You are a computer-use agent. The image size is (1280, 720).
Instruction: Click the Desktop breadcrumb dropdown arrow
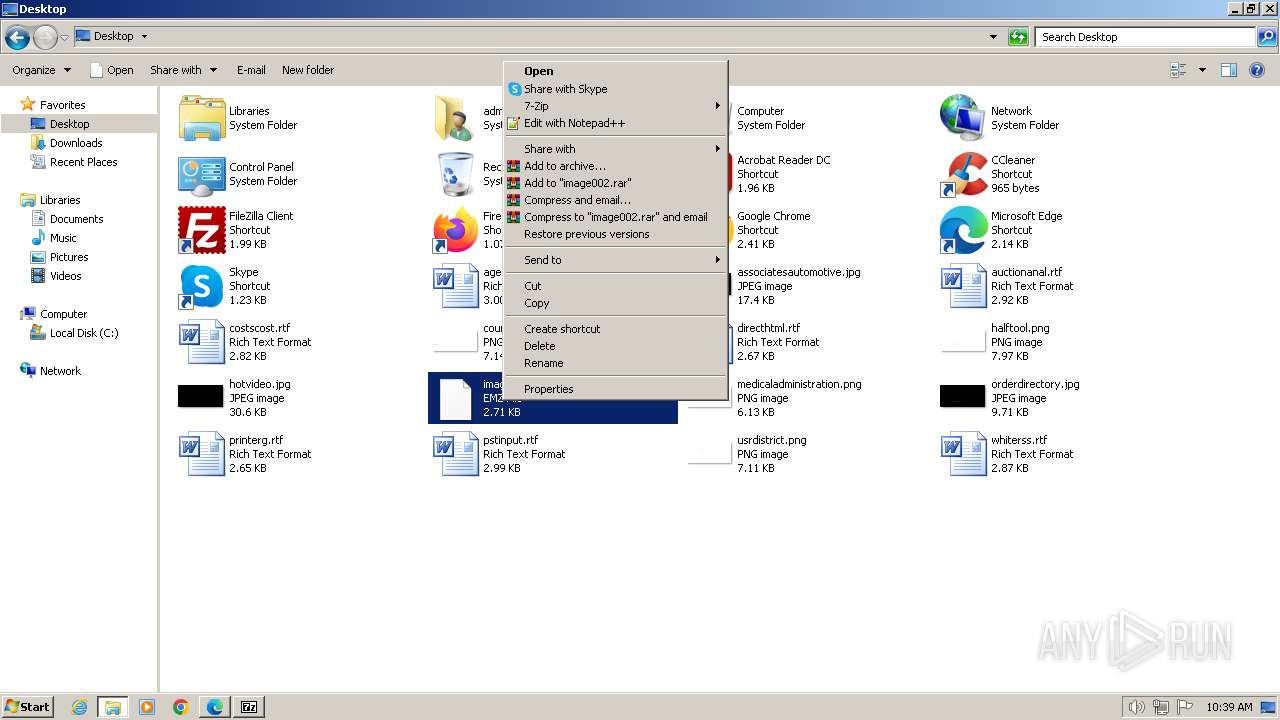click(144, 37)
